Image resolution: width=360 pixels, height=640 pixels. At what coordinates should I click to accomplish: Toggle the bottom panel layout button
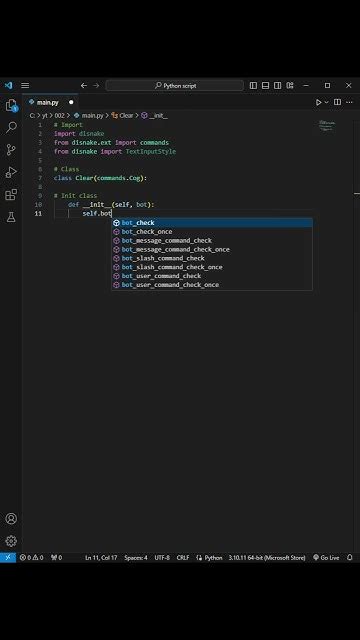265,85
